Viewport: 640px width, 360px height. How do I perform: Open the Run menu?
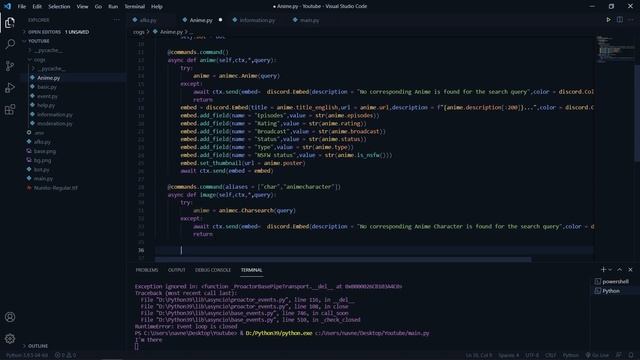pos(113,7)
